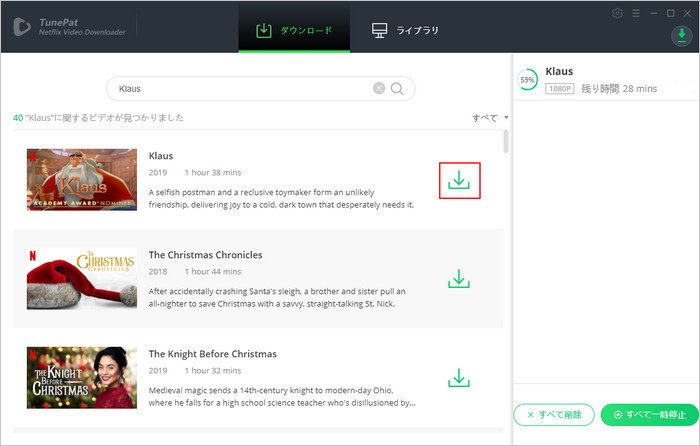Maximize the TunePat window
The width and height of the screenshot is (700, 446).
click(x=671, y=13)
